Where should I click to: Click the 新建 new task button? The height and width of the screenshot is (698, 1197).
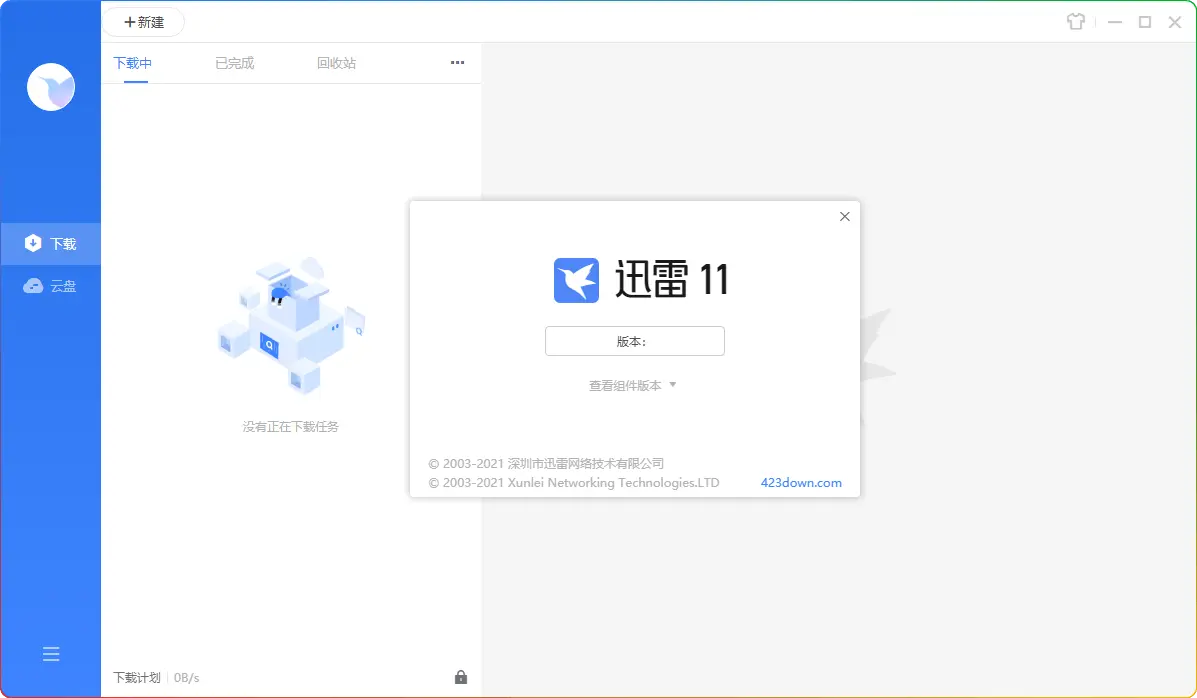point(144,22)
